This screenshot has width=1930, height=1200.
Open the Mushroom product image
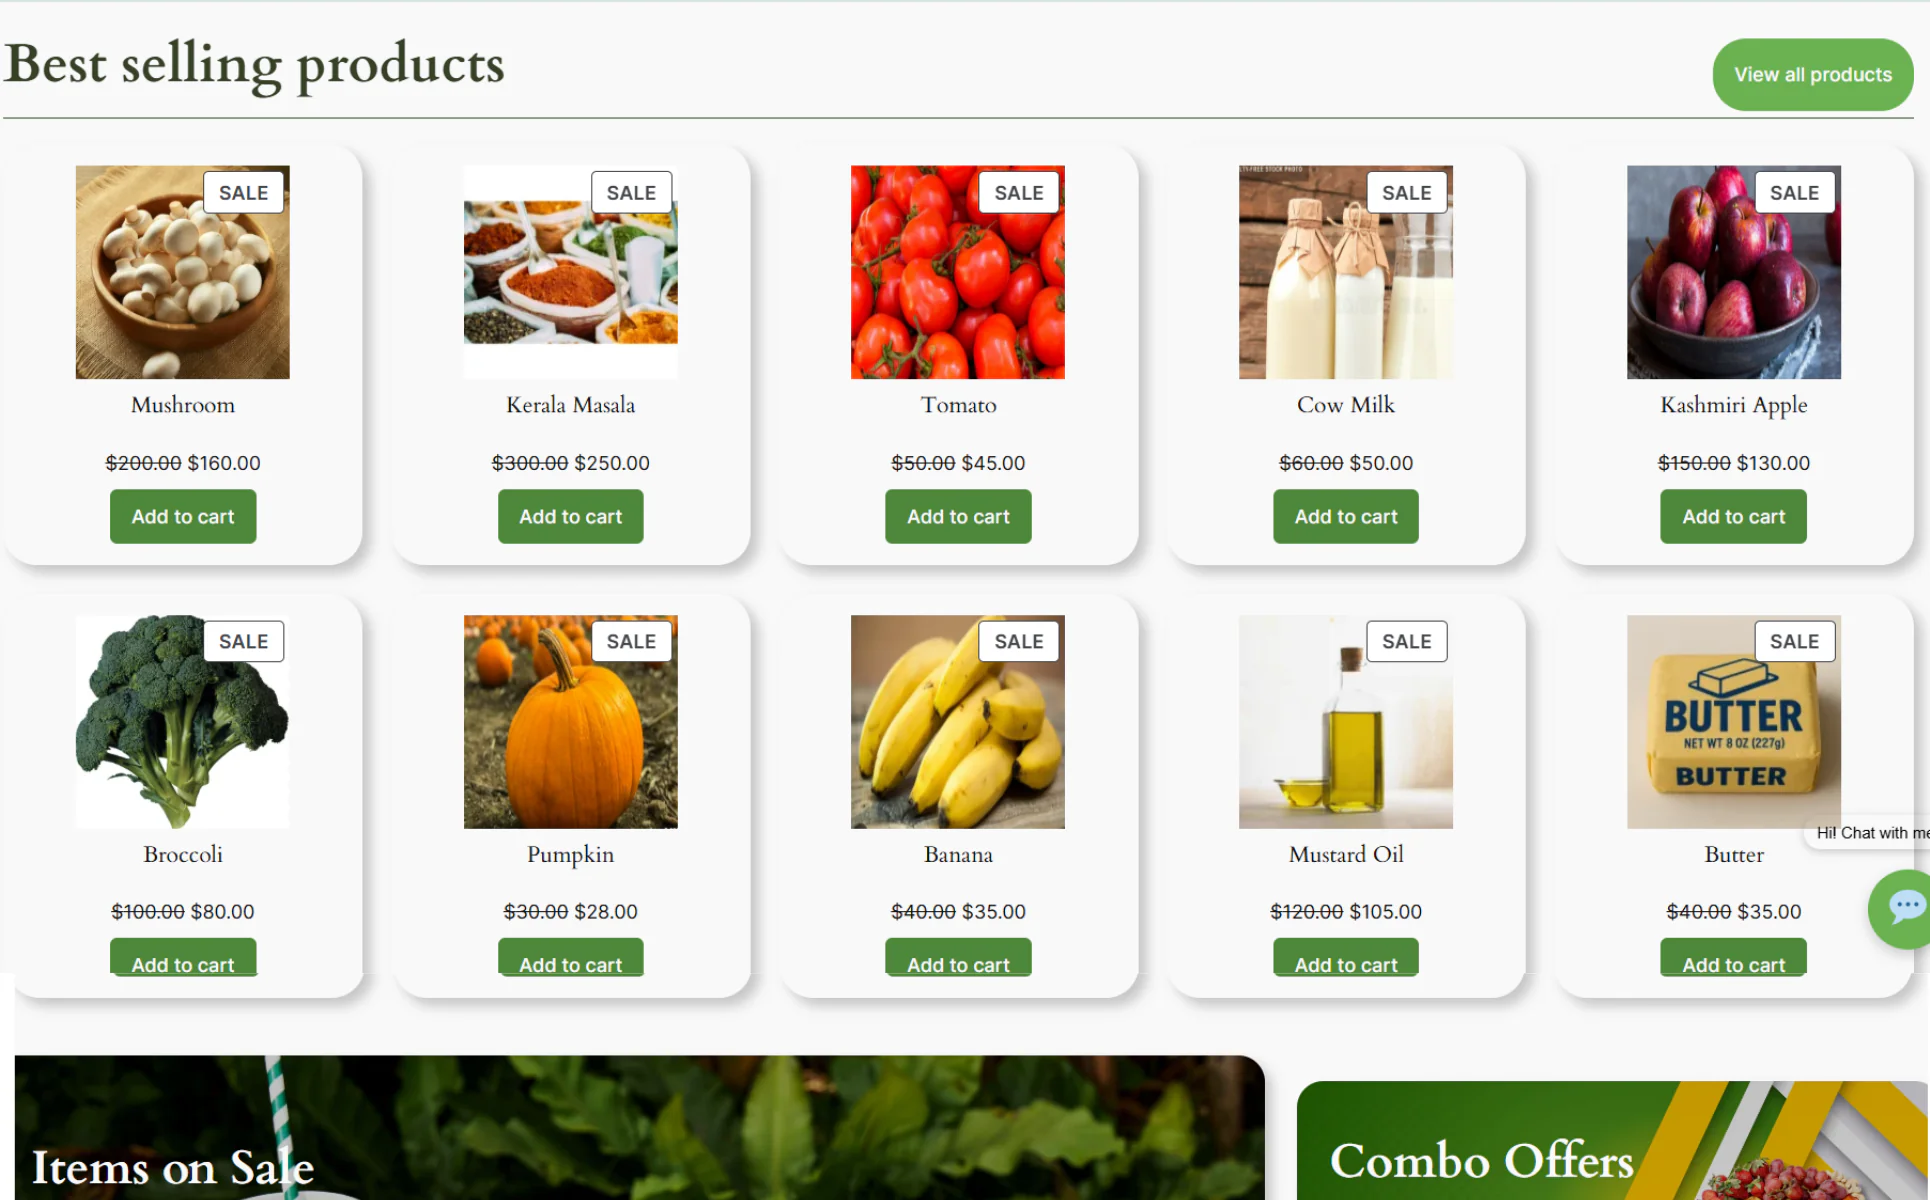click(183, 272)
